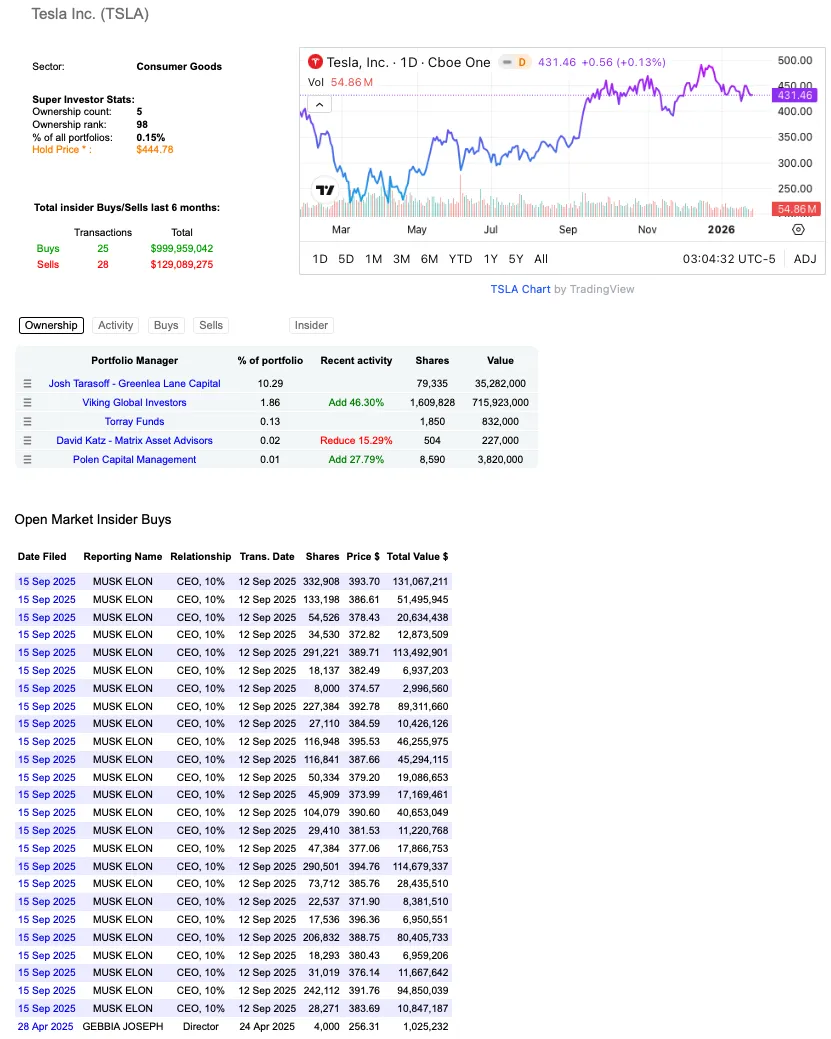Click the hamburger icon beside Josh Tarasoff row
This screenshot has height=1039, width=831.
(27, 384)
